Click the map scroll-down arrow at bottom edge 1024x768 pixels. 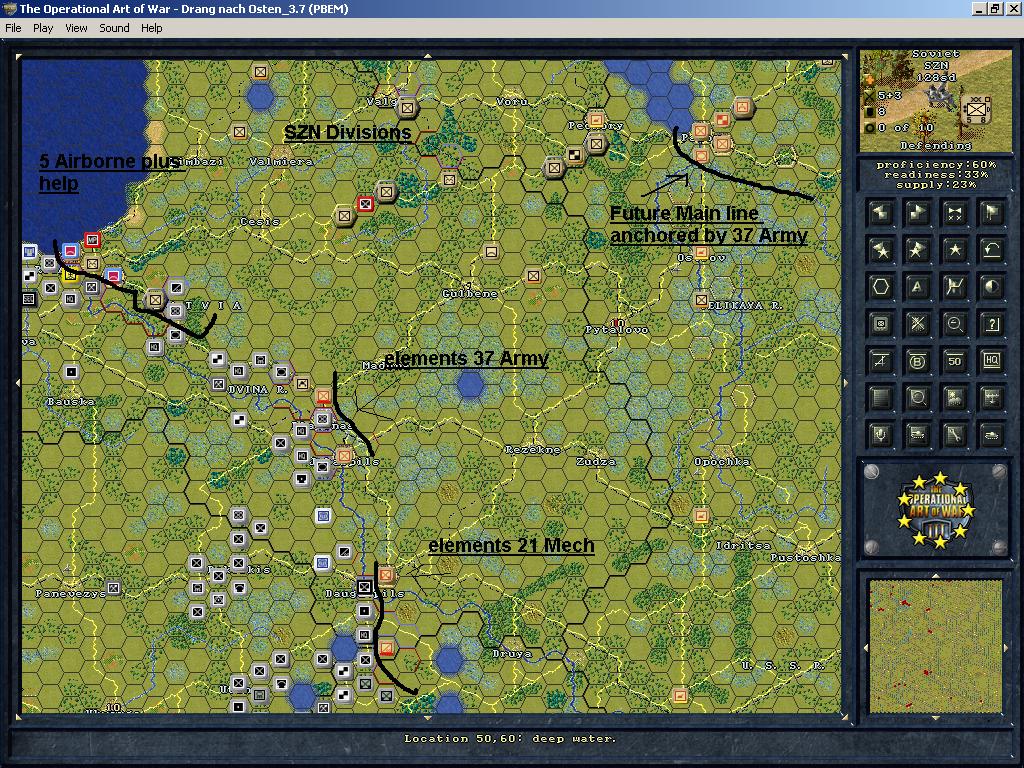pos(428,718)
